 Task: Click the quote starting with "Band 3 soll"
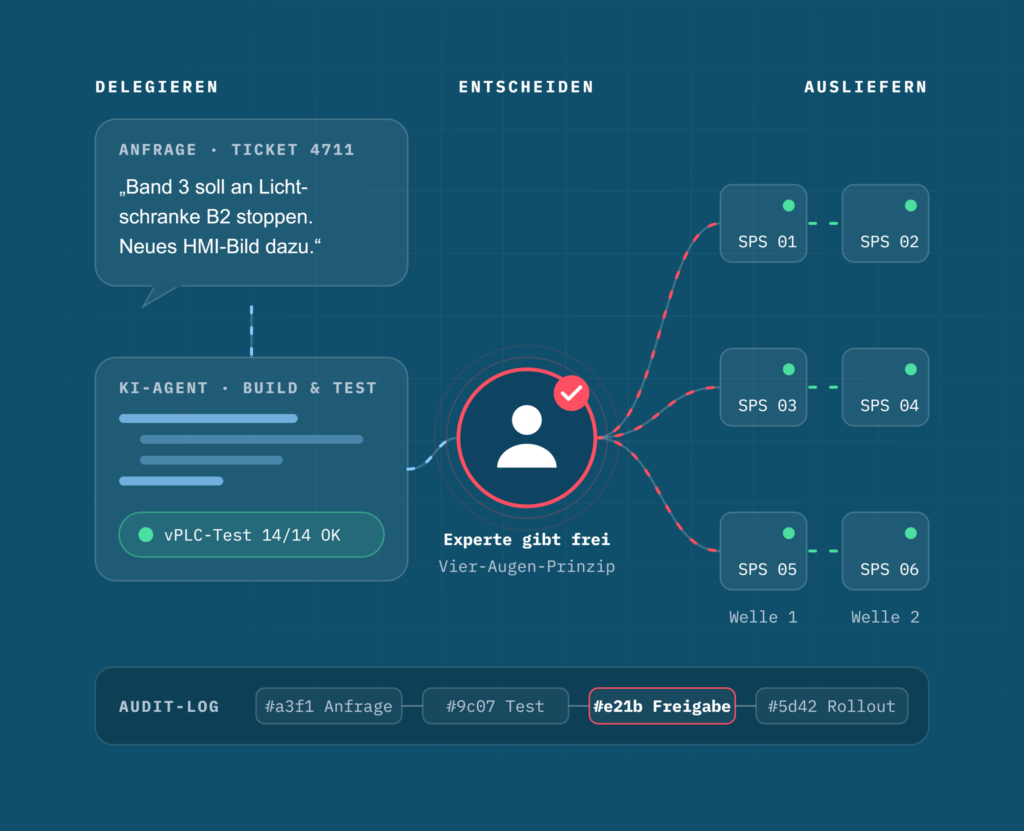tap(220, 217)
